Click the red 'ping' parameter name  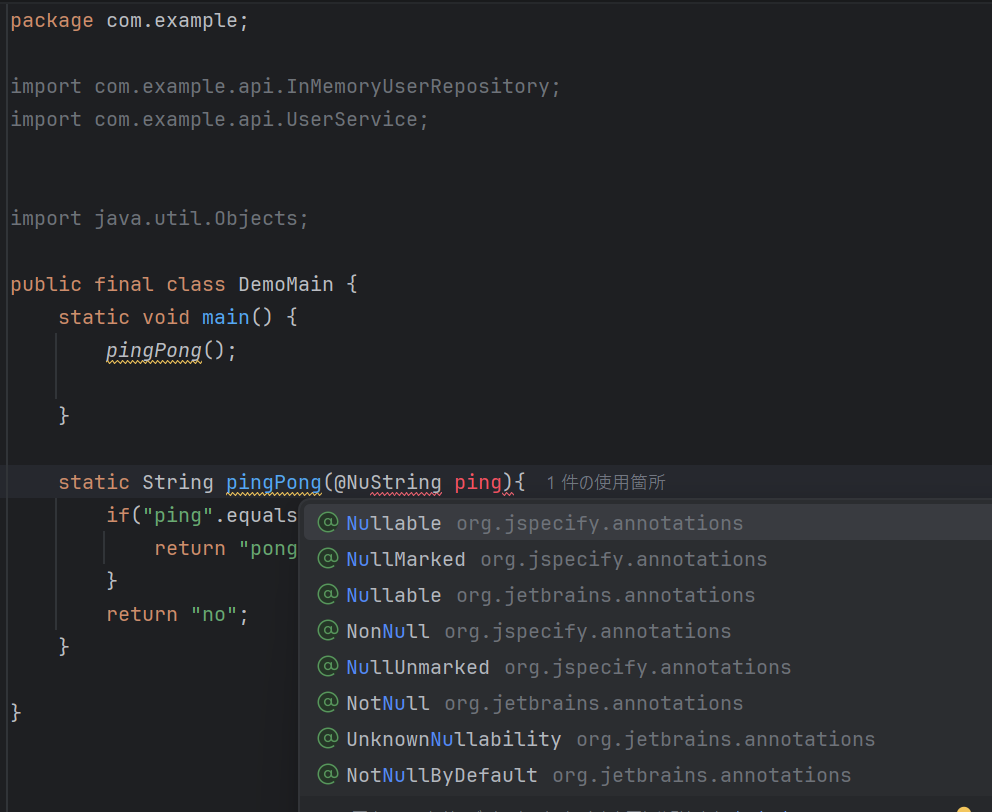click(x=478, y=482)
